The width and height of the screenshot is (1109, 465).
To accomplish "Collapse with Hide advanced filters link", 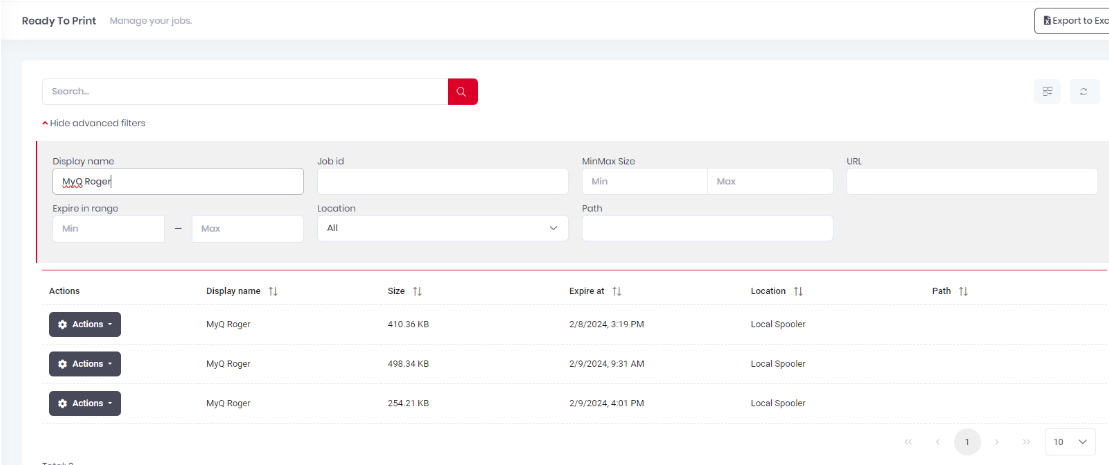I will tap(94, 123).
